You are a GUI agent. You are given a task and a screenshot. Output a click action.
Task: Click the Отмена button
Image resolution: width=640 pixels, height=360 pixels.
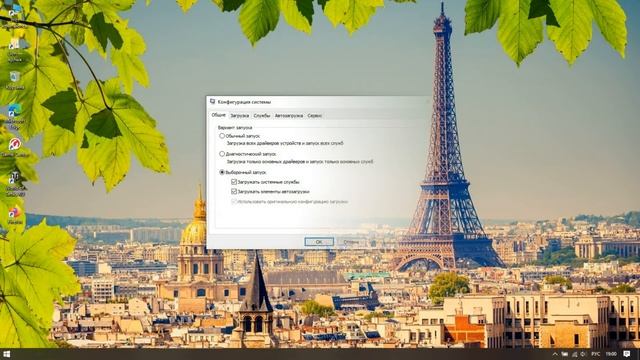point(351,242)
